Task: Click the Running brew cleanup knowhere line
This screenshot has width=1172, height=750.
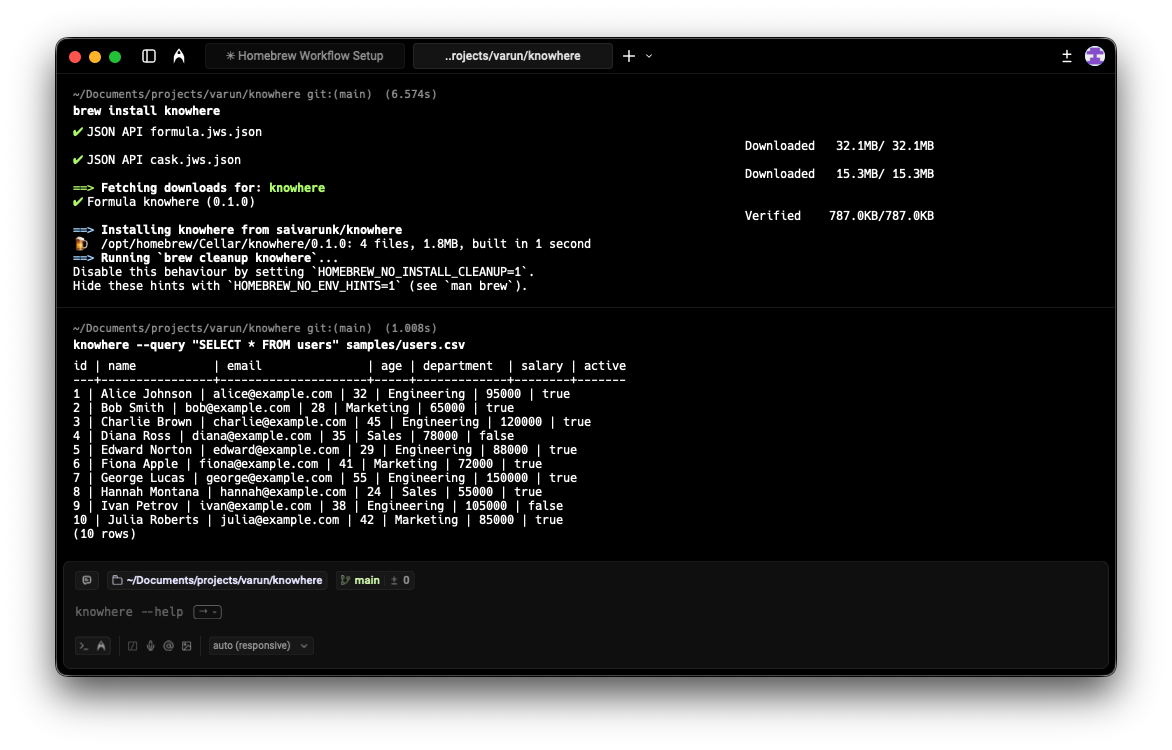Action: (206, 258)
